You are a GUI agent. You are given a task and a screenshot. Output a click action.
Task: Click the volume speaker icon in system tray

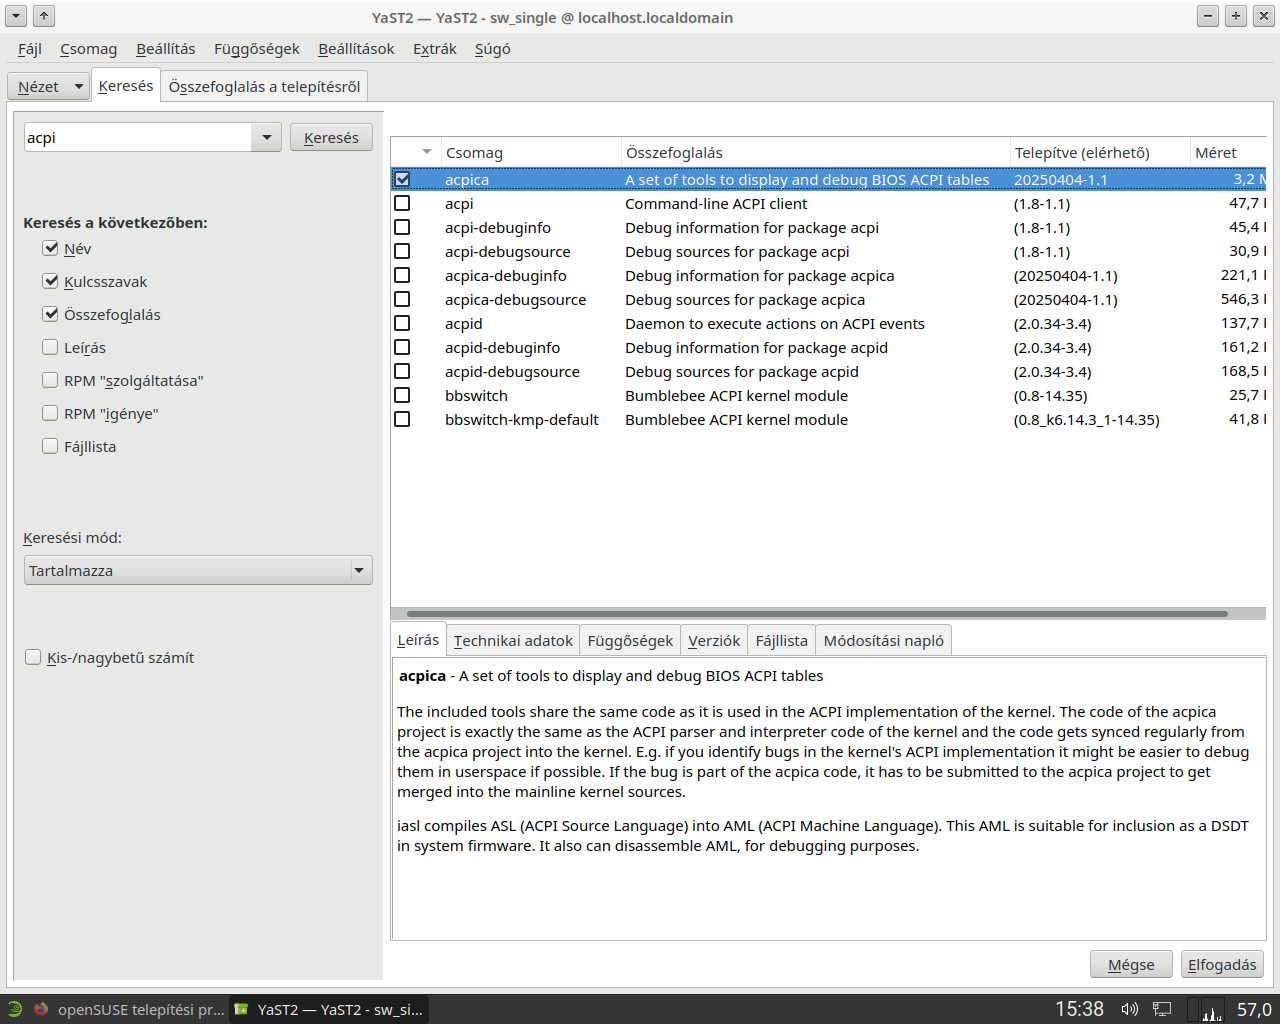[x=1129, y=1009]
